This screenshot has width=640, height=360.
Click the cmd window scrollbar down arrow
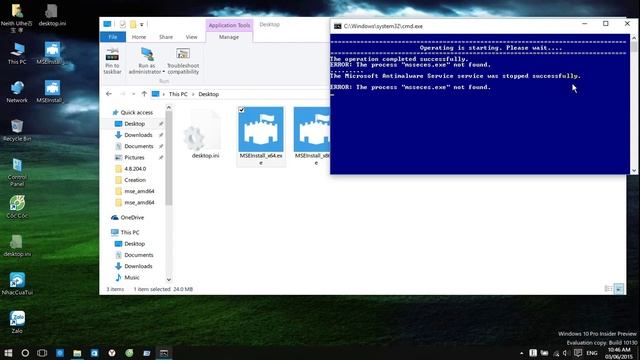coord(634,171)
